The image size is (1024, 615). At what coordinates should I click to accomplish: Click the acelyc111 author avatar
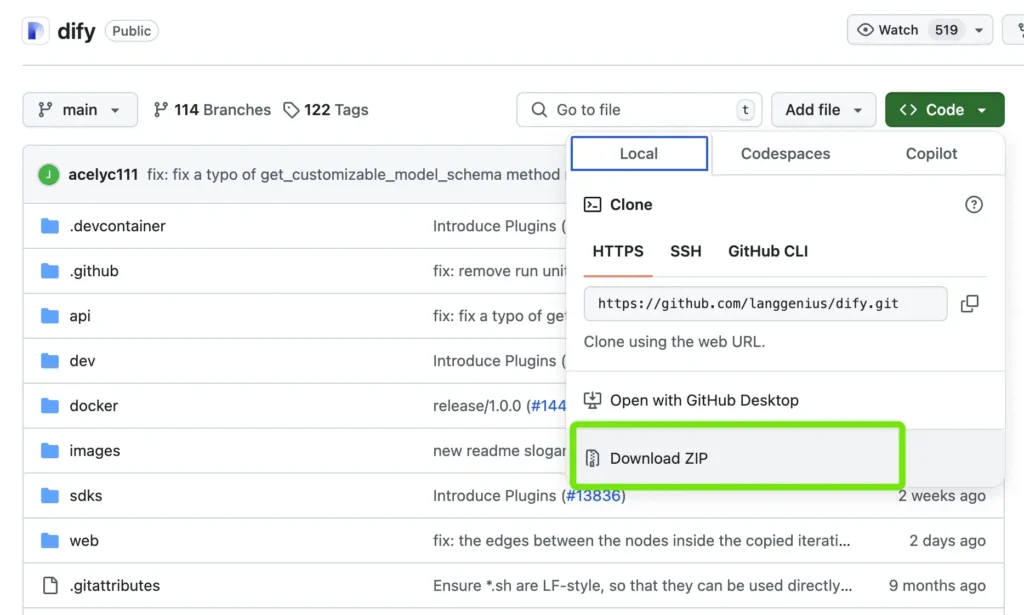coord(49,175)
